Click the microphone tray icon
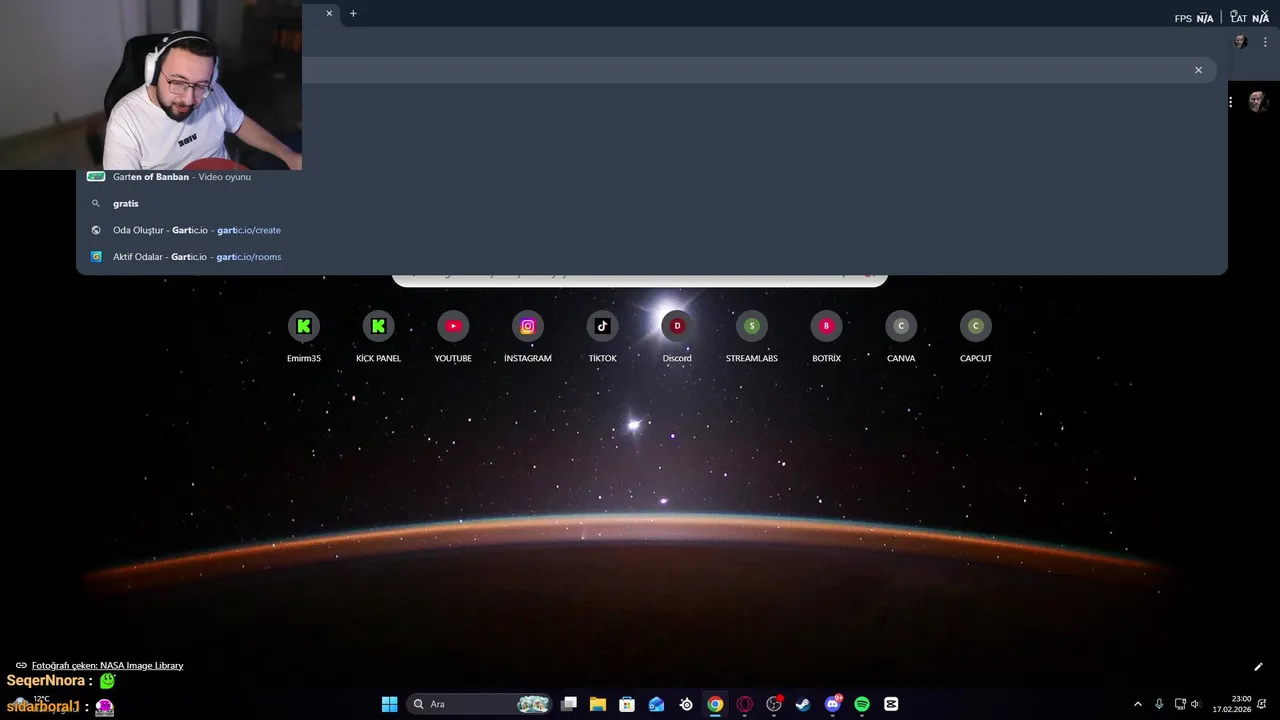The width and height of the screenshot is (1280, 720). (1159, 704)
